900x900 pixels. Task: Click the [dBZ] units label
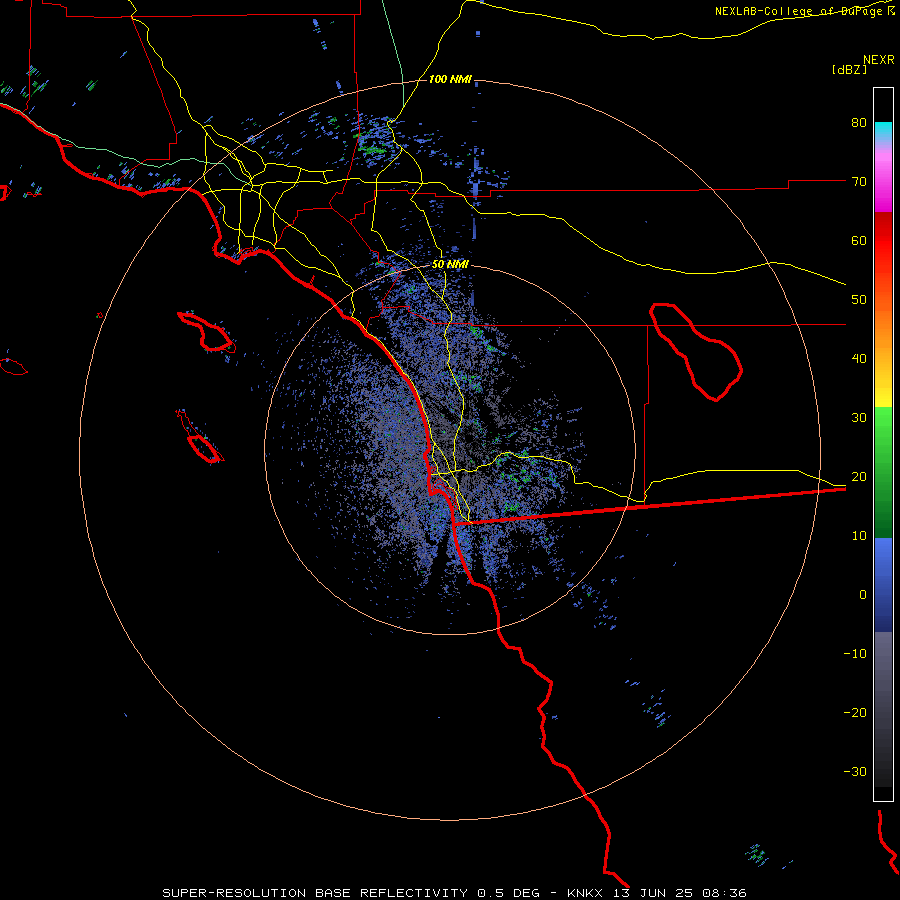click(x=849, y=69)
